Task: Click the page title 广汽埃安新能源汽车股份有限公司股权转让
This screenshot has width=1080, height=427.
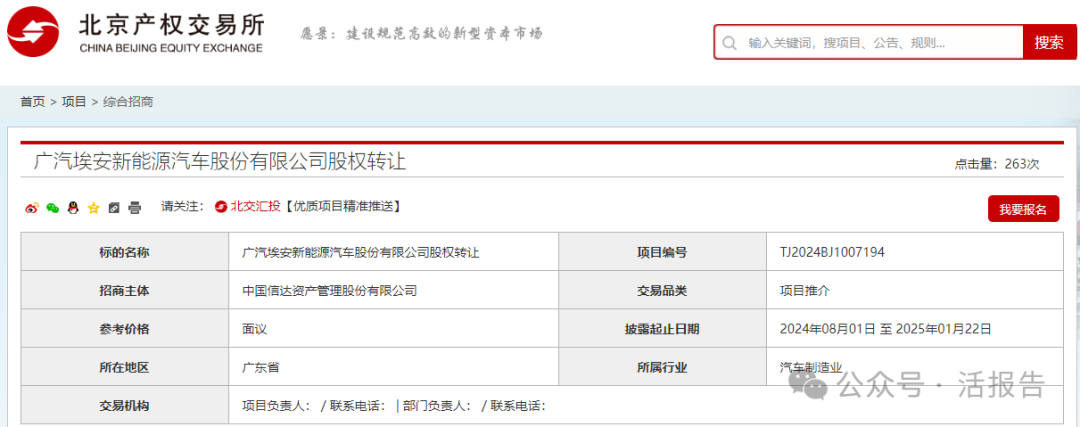Action: coord(220,162)
